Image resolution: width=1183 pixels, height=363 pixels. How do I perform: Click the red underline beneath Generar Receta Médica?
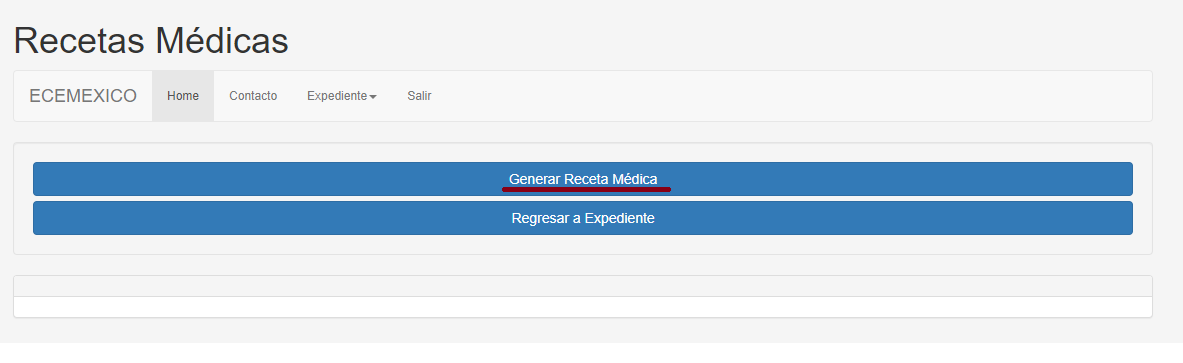pos(586,189)
